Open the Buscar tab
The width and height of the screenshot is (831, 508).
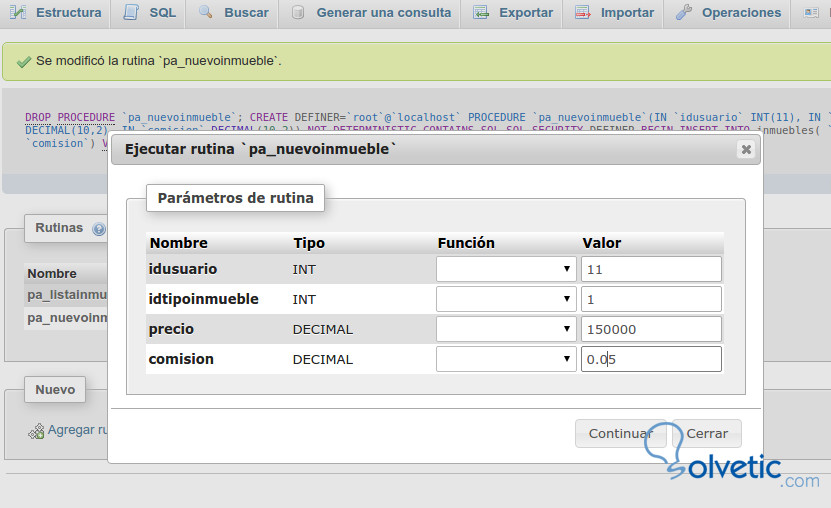pyautogui.click(x=233, y=13)
